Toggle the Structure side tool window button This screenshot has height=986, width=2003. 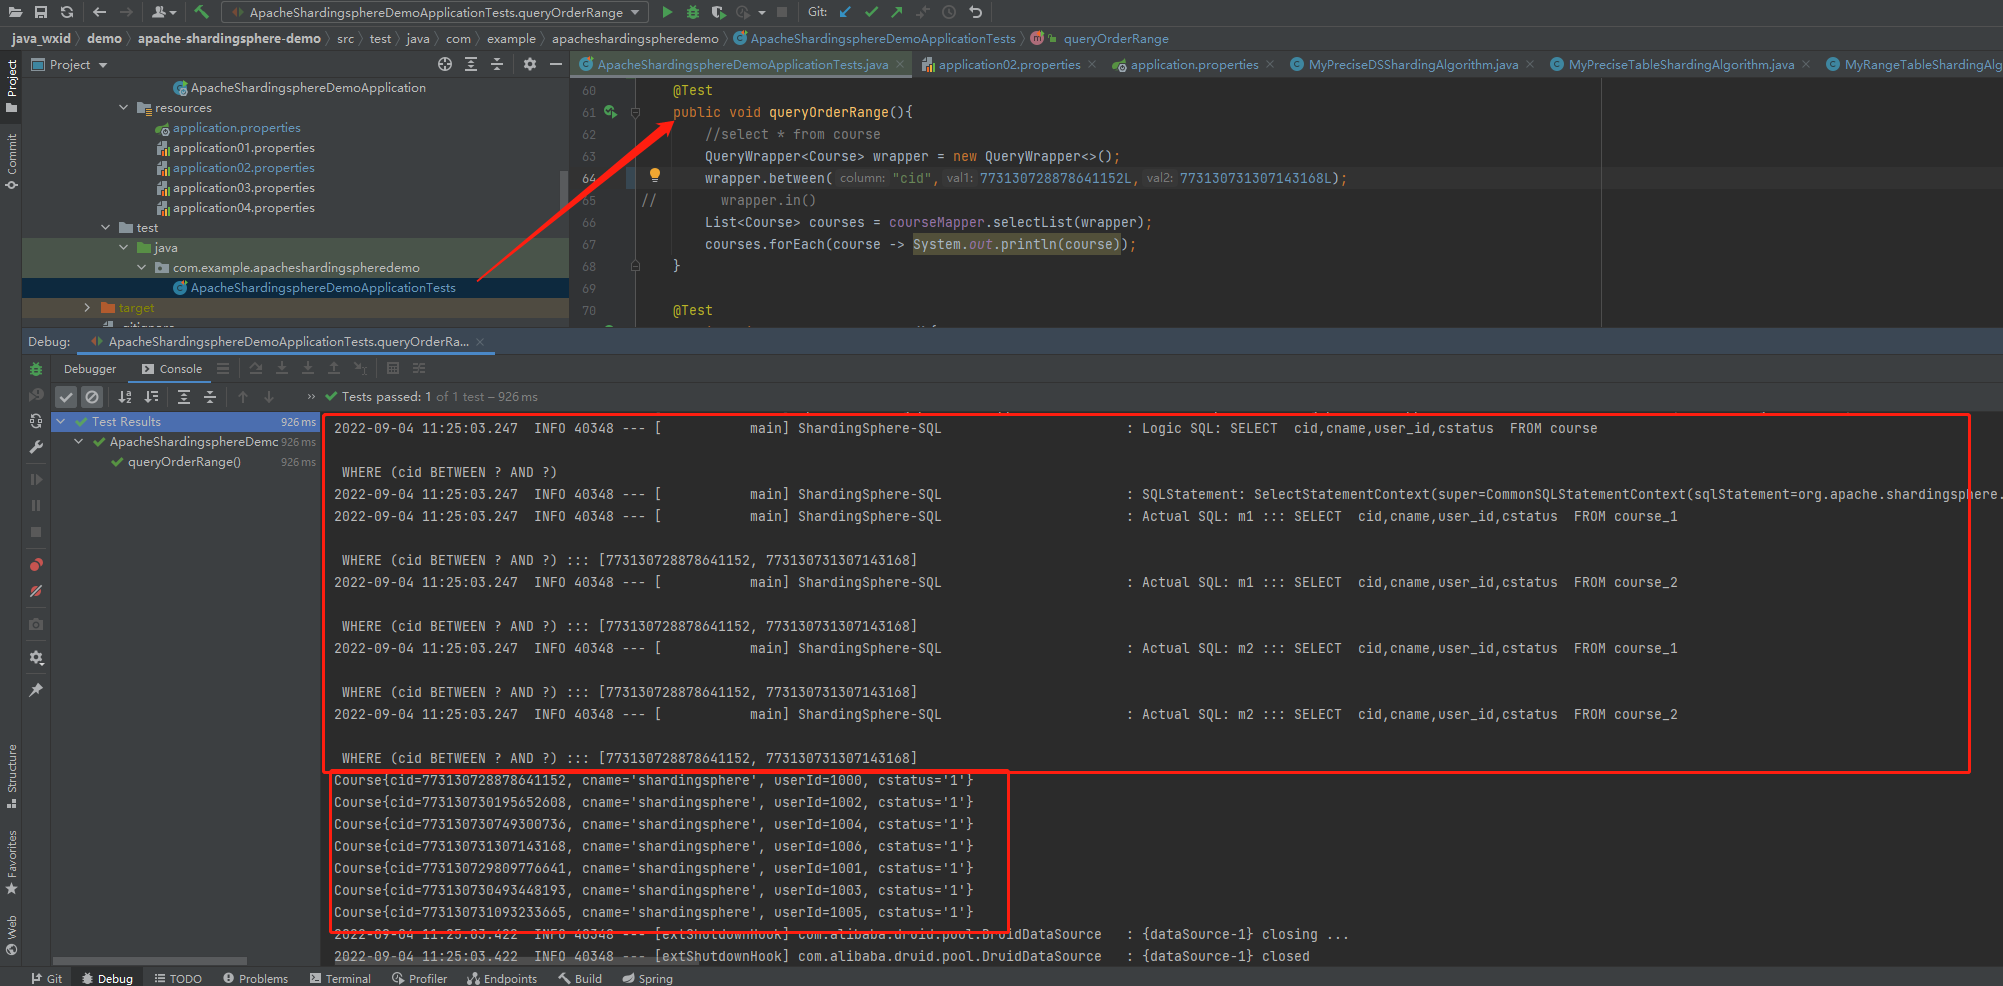point(11,777)
